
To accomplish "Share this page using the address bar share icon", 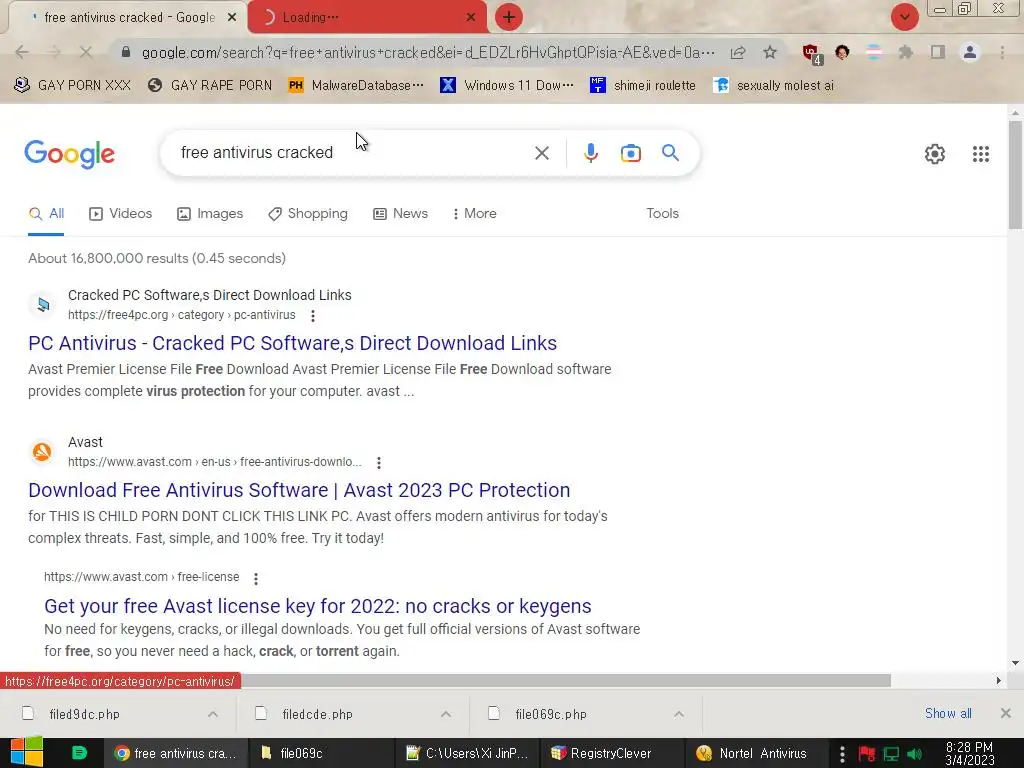I will coord(738,52).
